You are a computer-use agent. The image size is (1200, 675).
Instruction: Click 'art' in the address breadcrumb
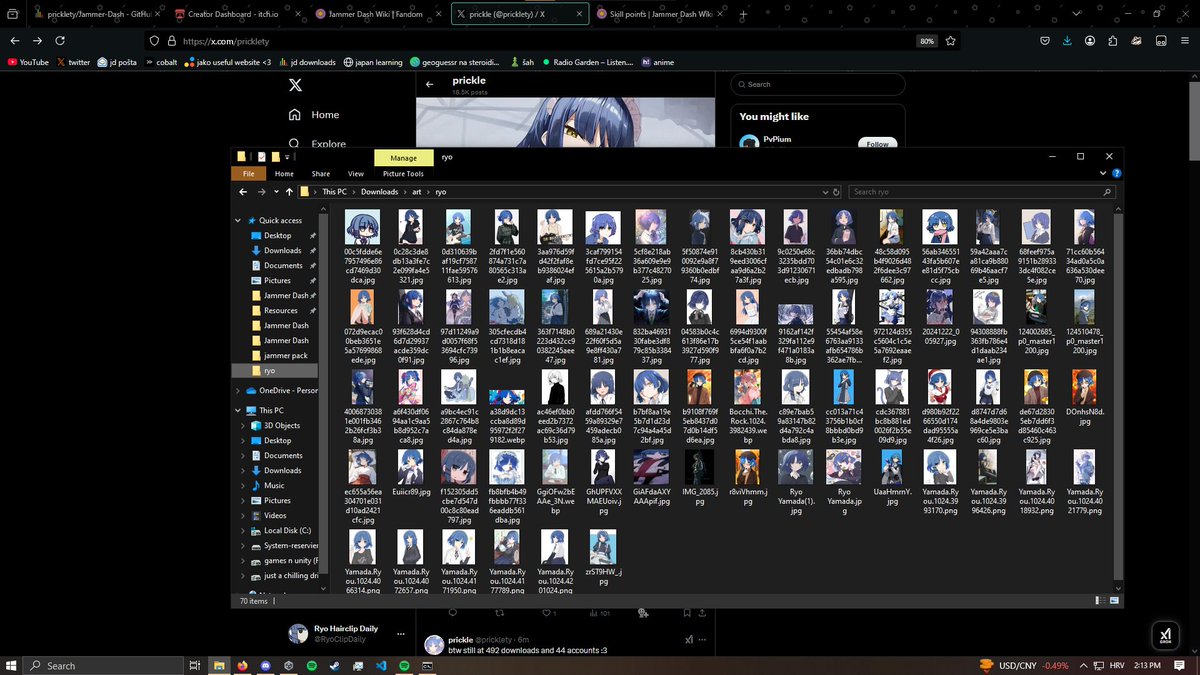coord(417,191)
